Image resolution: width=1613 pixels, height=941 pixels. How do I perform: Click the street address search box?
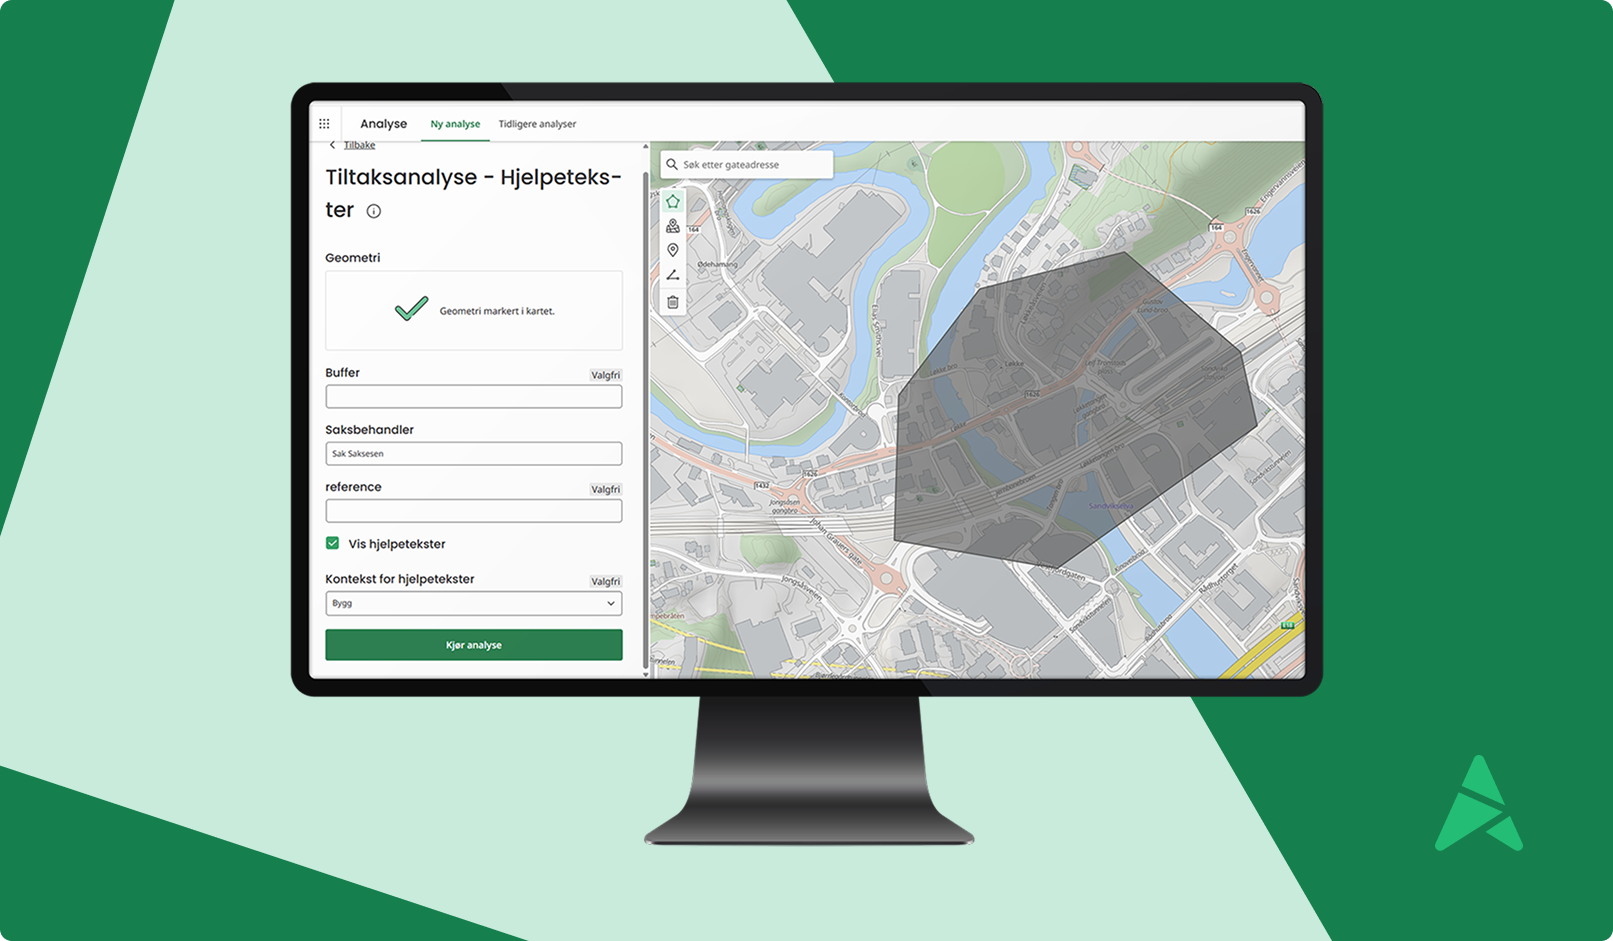[x=755, y=164]
